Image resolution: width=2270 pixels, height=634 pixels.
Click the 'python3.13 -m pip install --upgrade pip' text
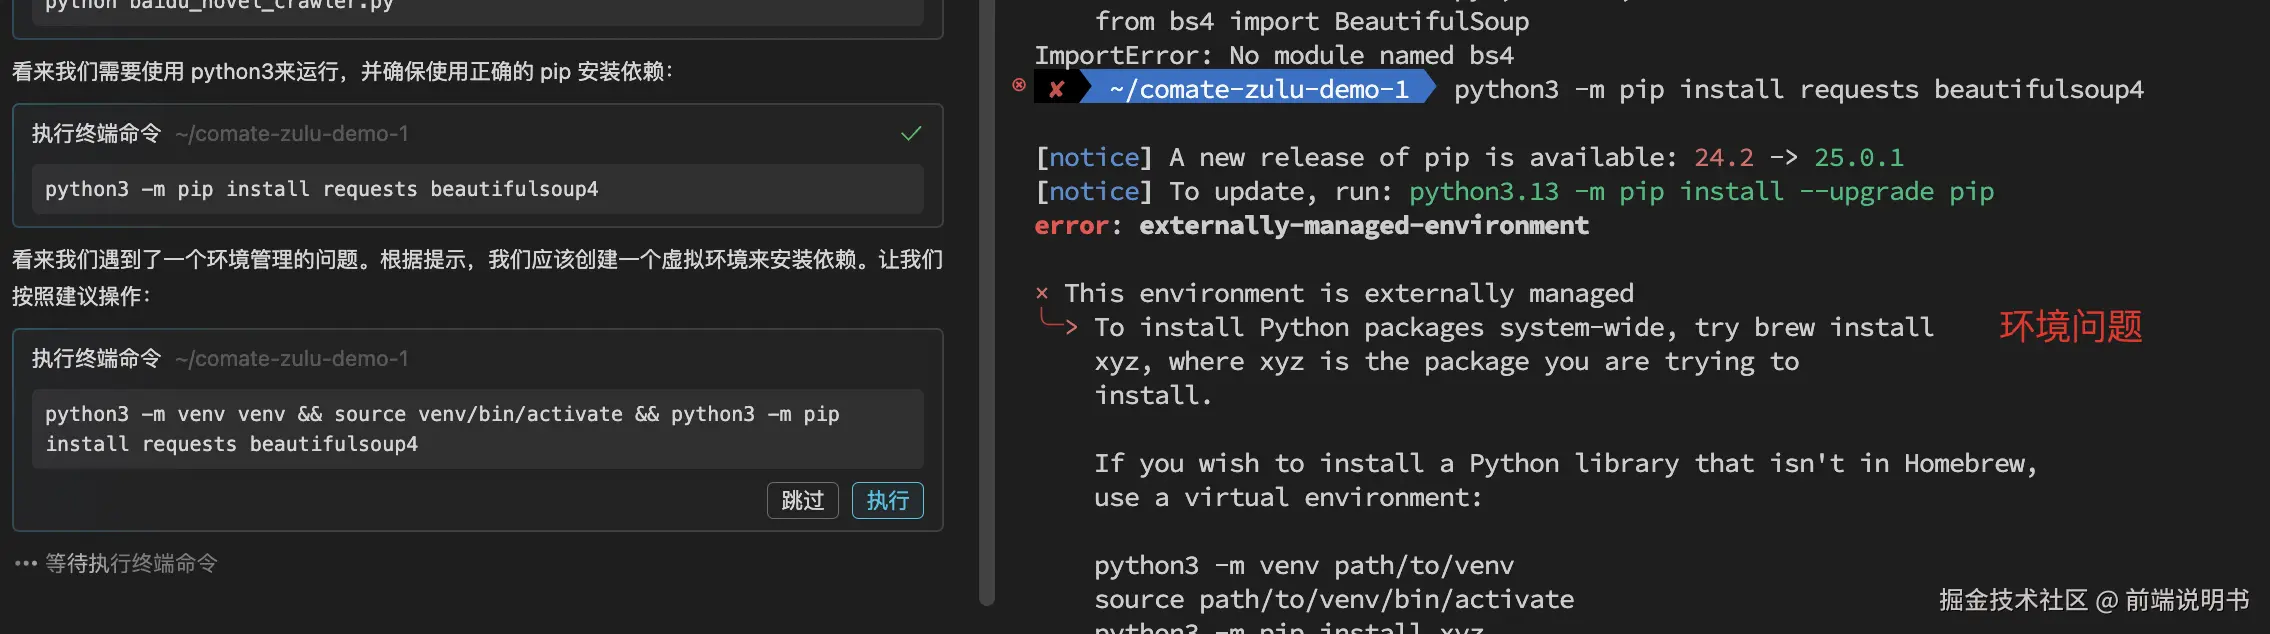click(x=1701, y=191)
